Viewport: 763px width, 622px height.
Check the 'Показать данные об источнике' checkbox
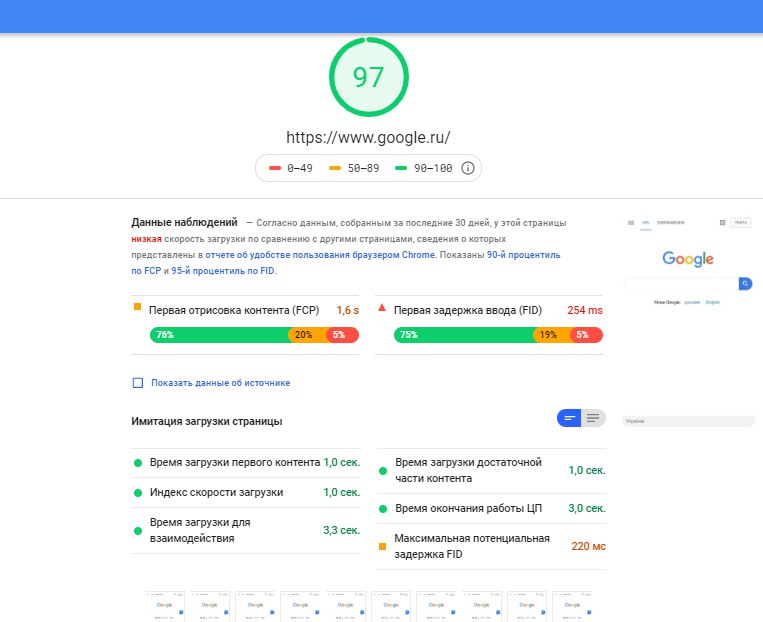138,383
